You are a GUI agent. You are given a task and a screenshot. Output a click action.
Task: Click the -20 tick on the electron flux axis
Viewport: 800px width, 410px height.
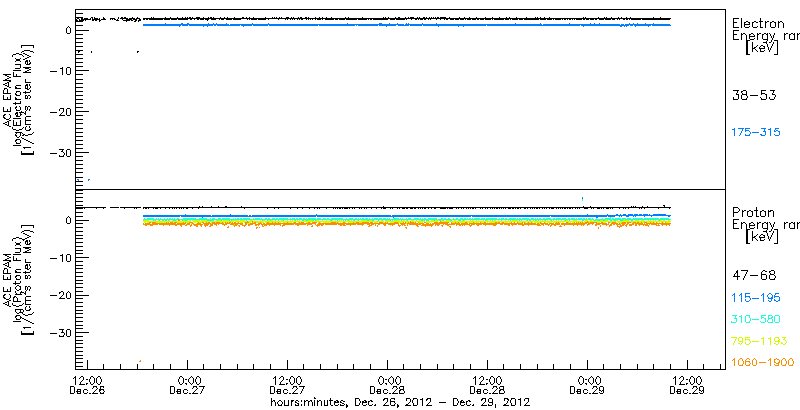(x=60, y=112)
